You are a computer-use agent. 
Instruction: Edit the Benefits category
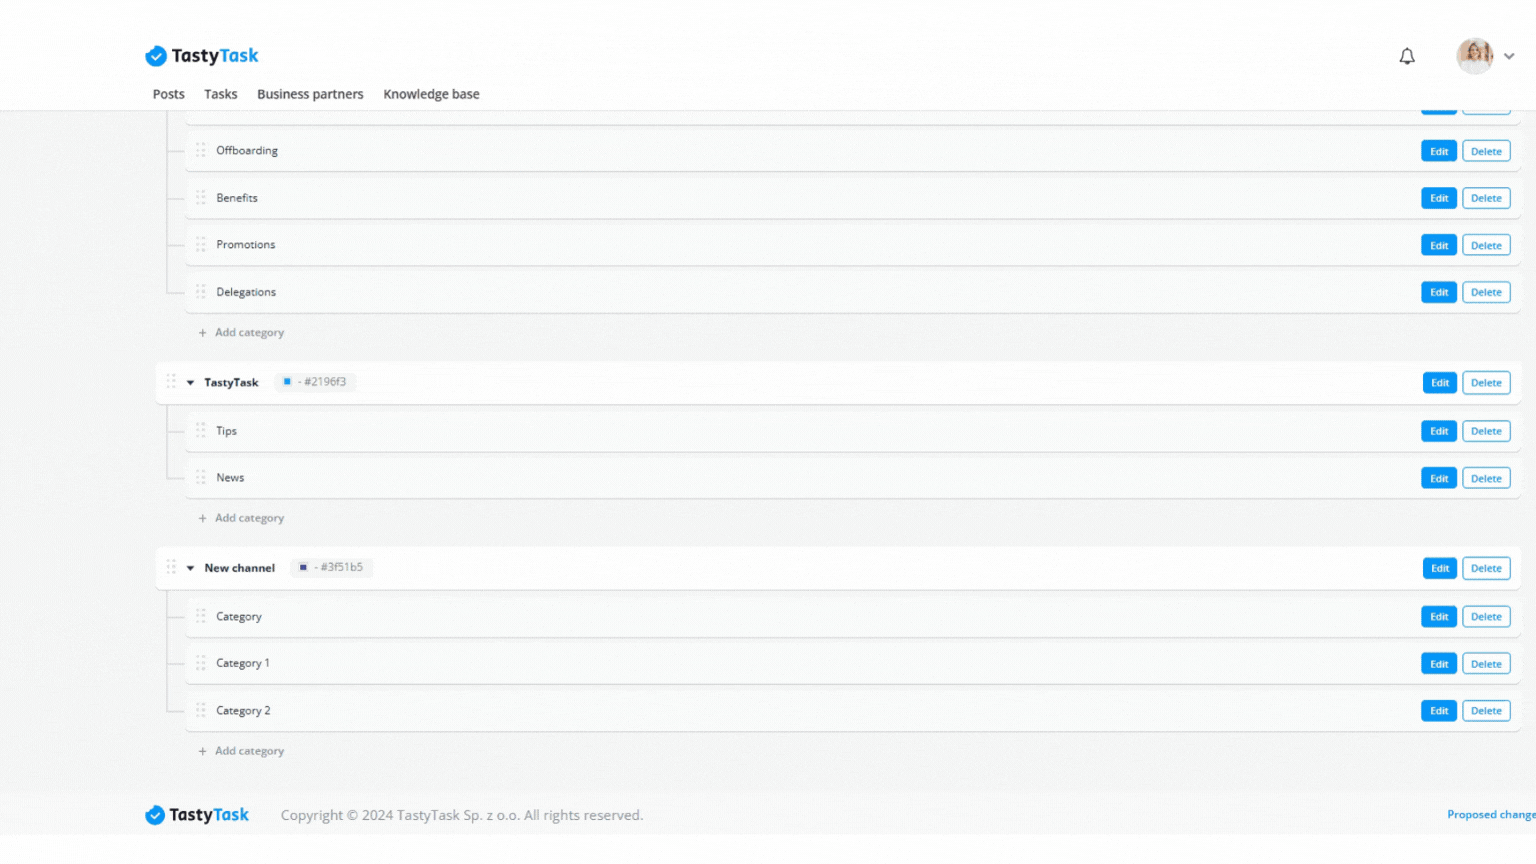coord(1439,198)
